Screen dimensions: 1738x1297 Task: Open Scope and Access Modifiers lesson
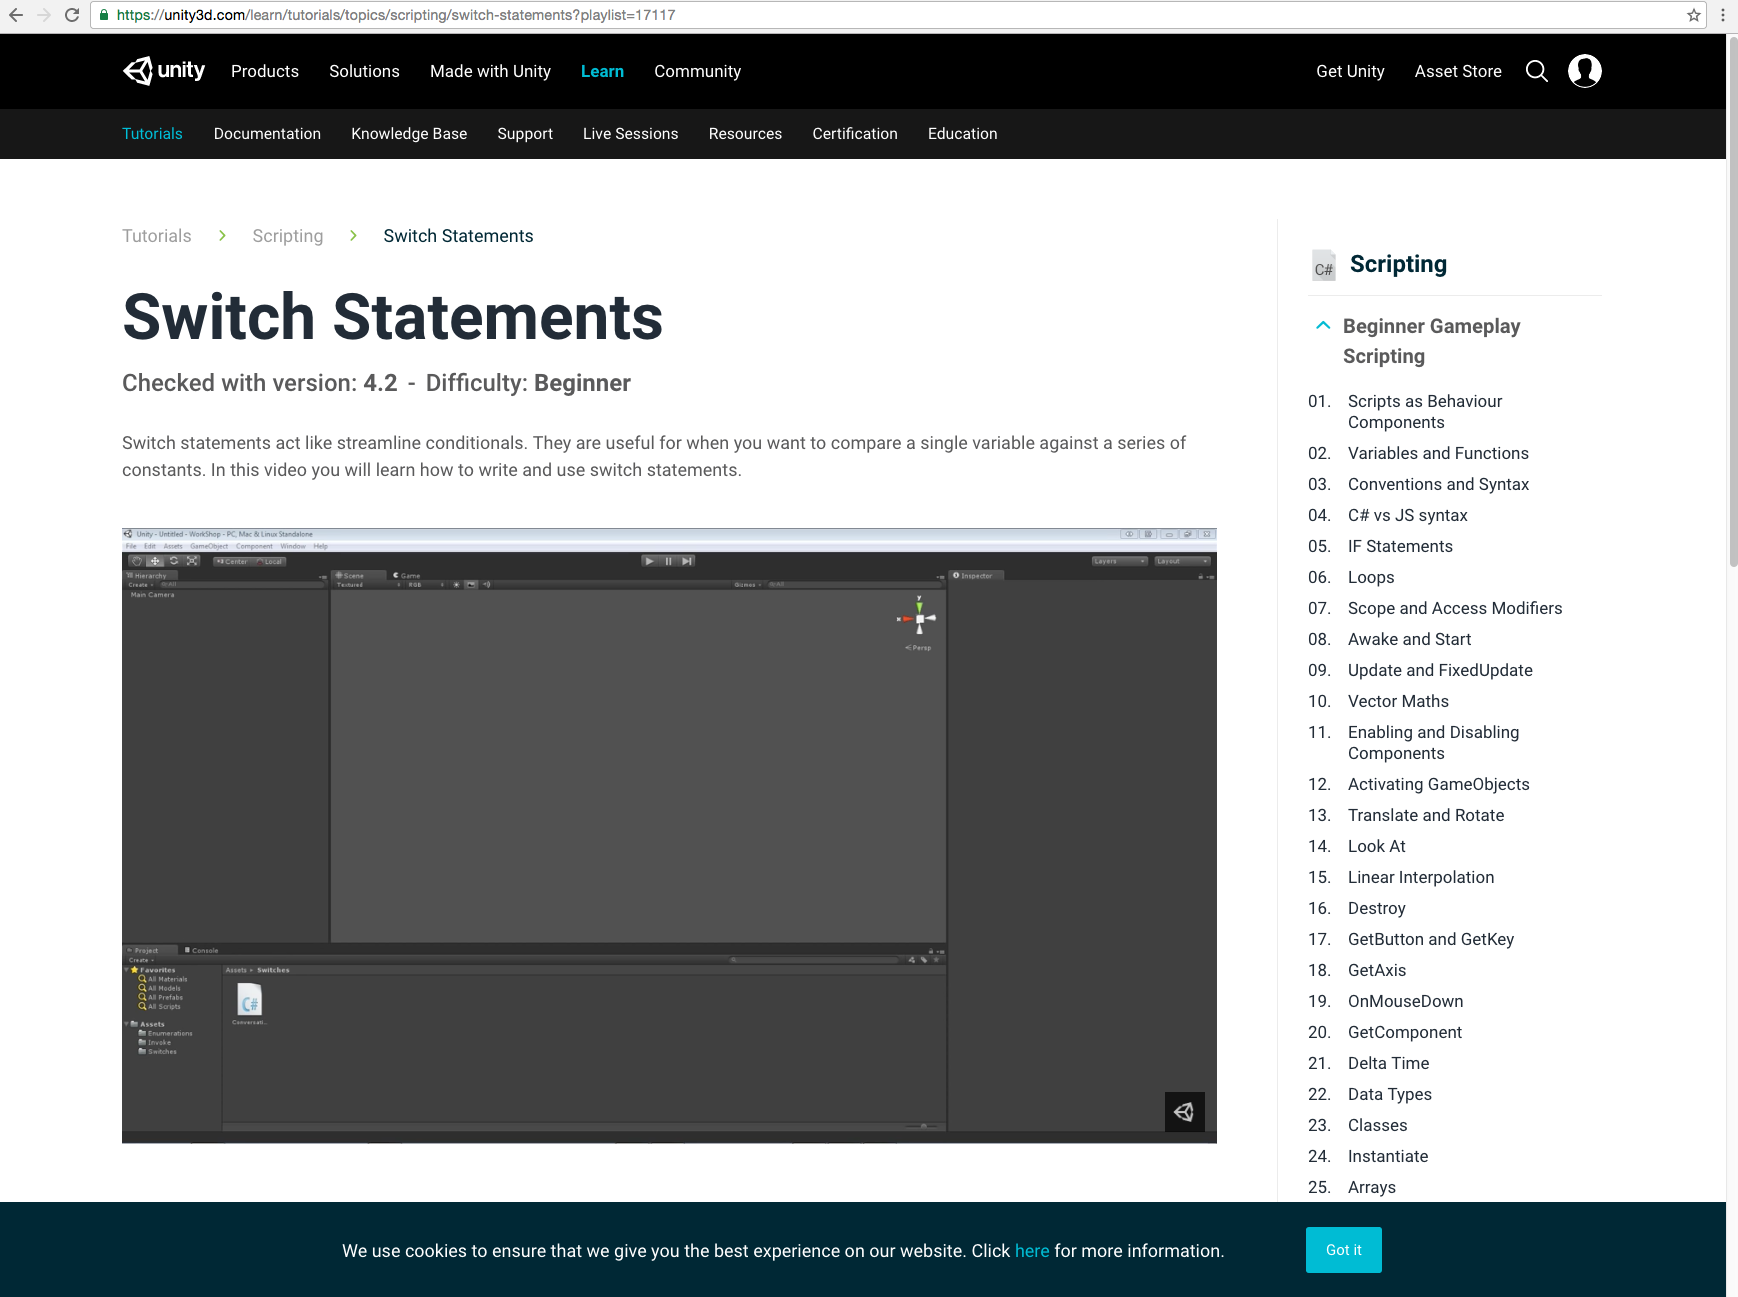click(x=1455, y=608)
